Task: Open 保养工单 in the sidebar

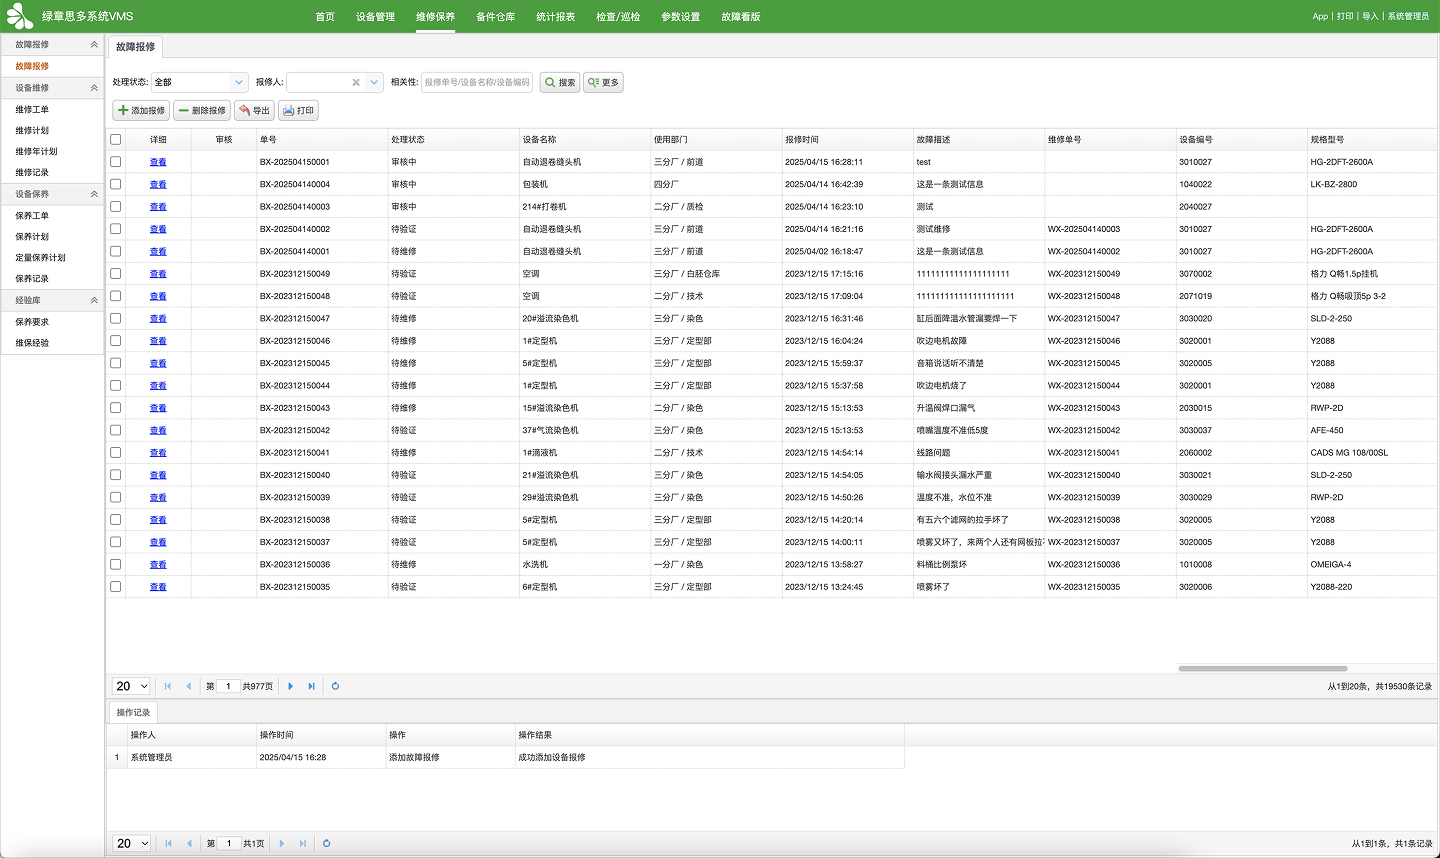Action: tap(32, 216)
